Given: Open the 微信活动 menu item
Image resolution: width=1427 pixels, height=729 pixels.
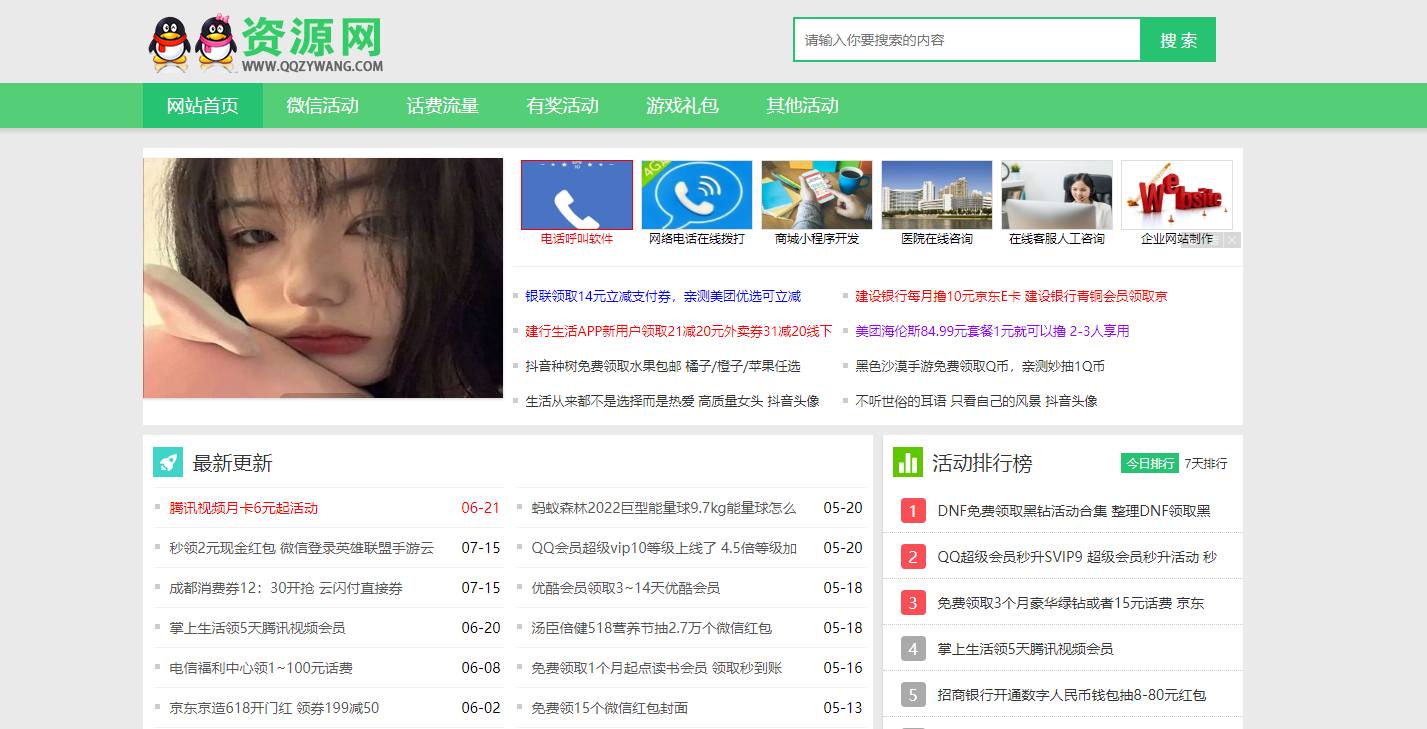Looking at the screenshot, I should click(x=322, y=105).
